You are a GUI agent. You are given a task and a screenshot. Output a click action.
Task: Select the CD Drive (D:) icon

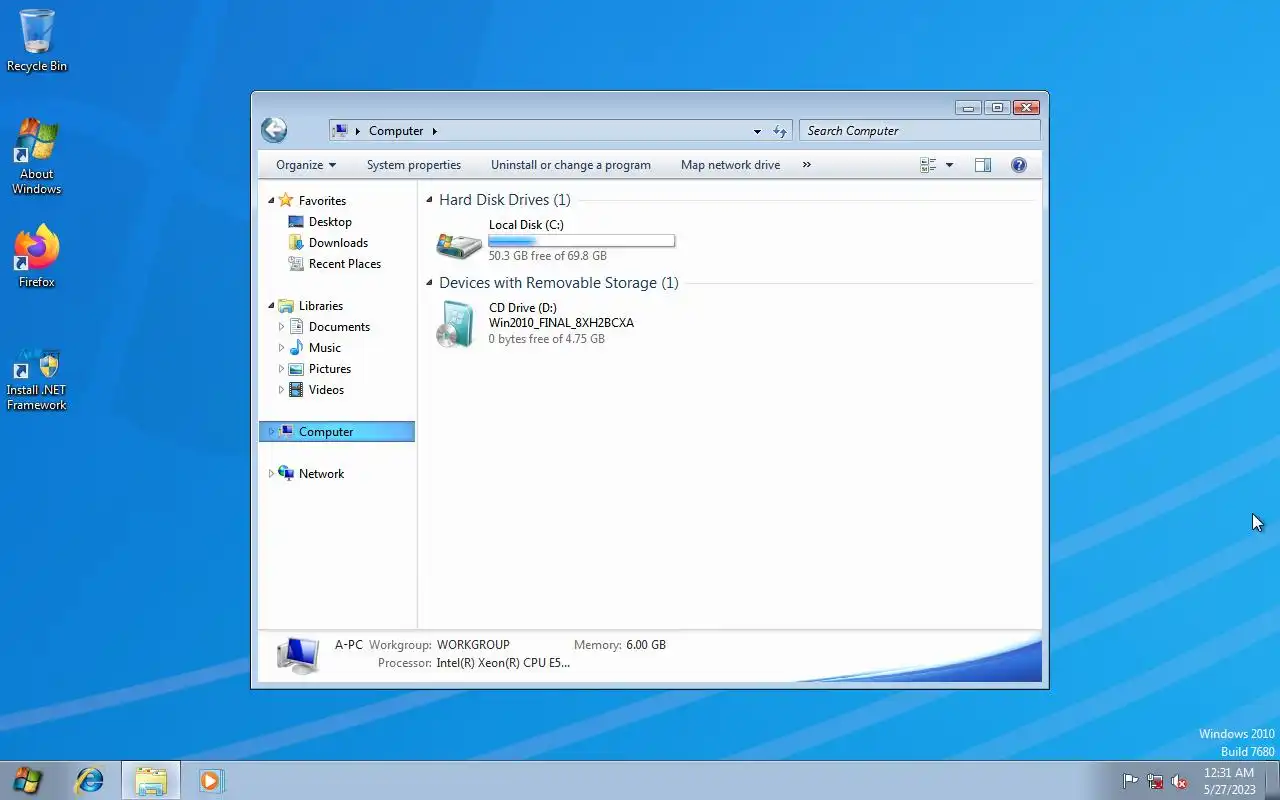[x=456, y=325]
